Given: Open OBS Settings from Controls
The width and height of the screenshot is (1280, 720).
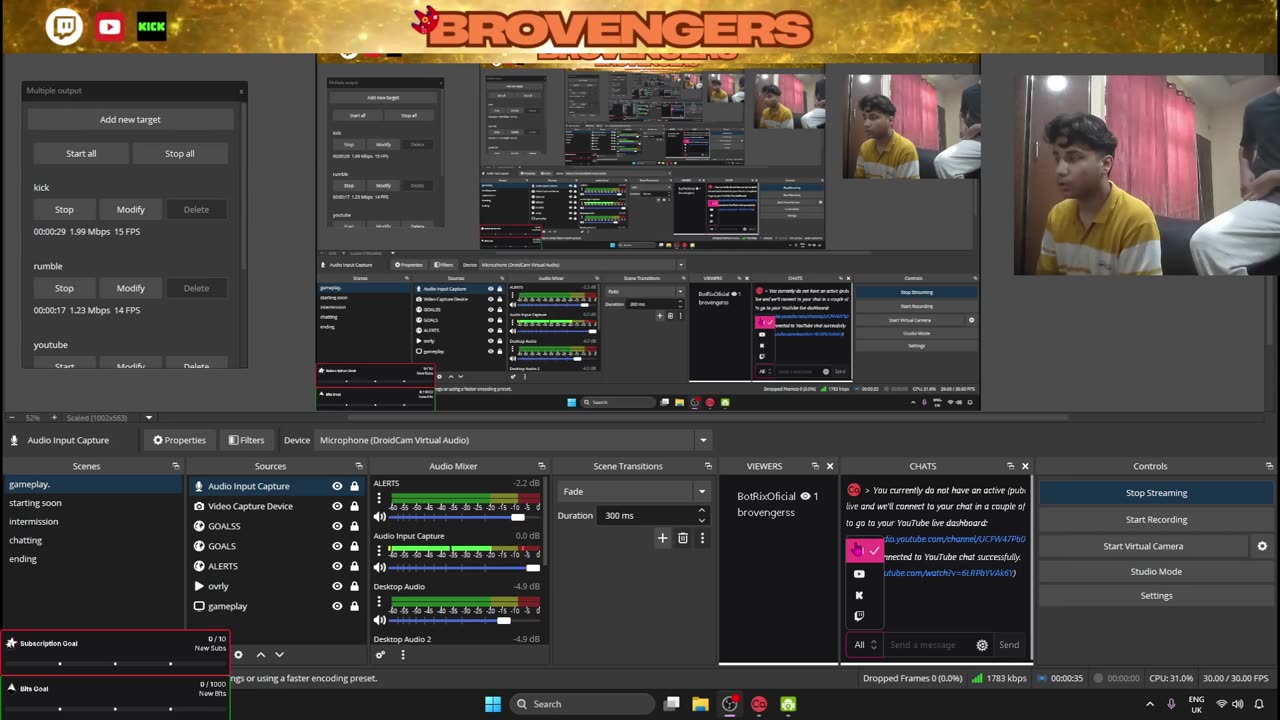Looking at the screenshot, I should tap(1156, 595).
